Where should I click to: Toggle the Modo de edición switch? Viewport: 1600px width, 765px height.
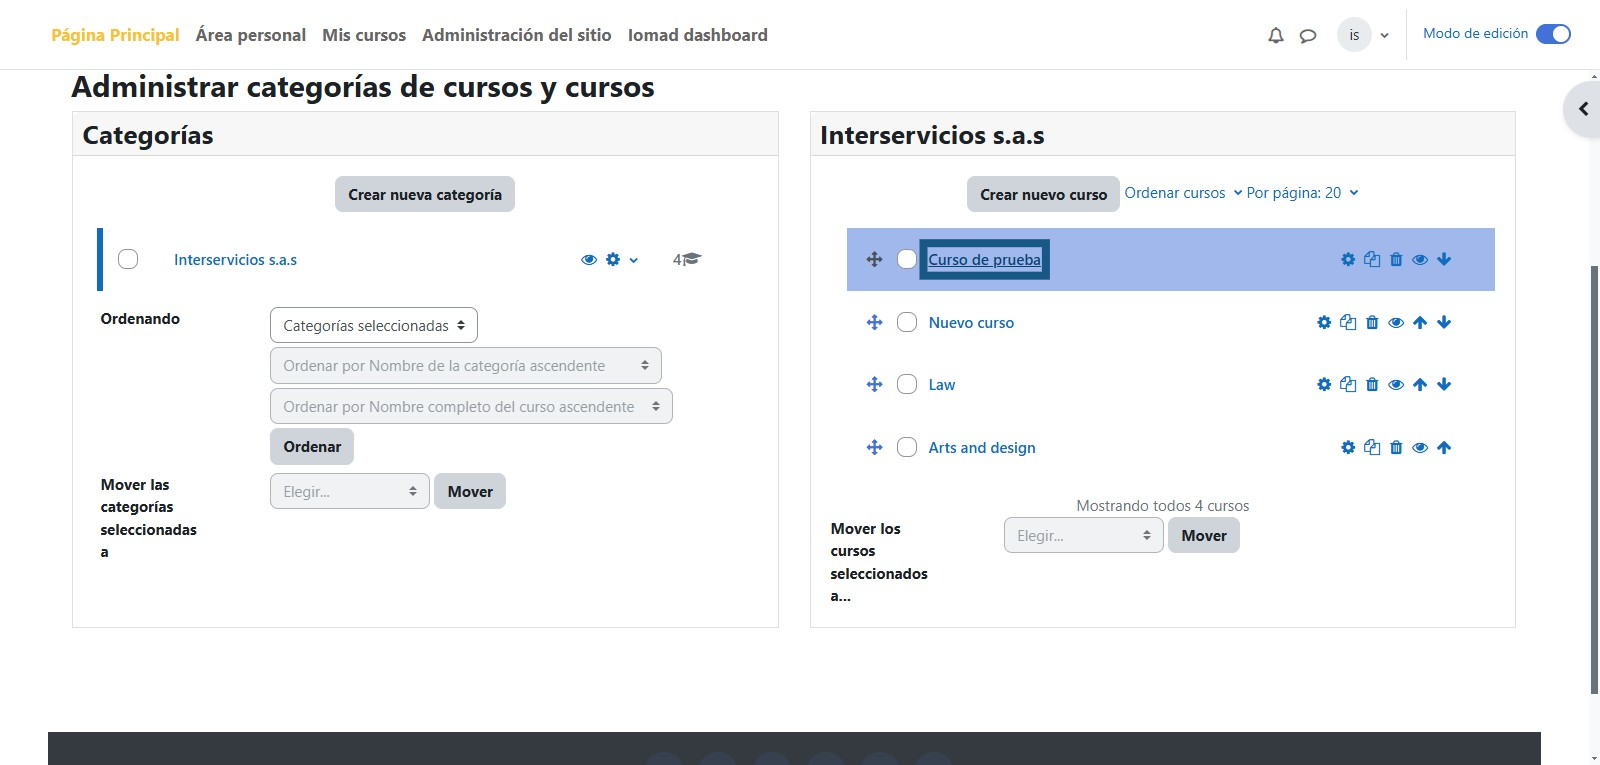click(1552, 34)
